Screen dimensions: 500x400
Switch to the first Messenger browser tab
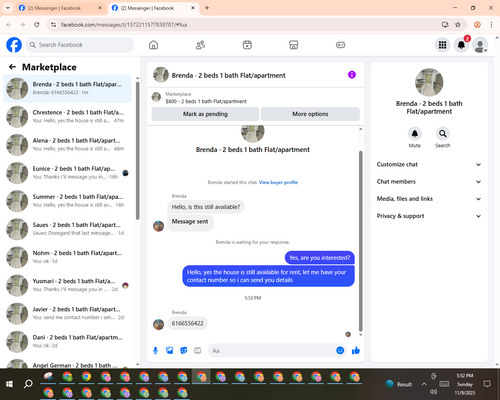tap(60, 8)
